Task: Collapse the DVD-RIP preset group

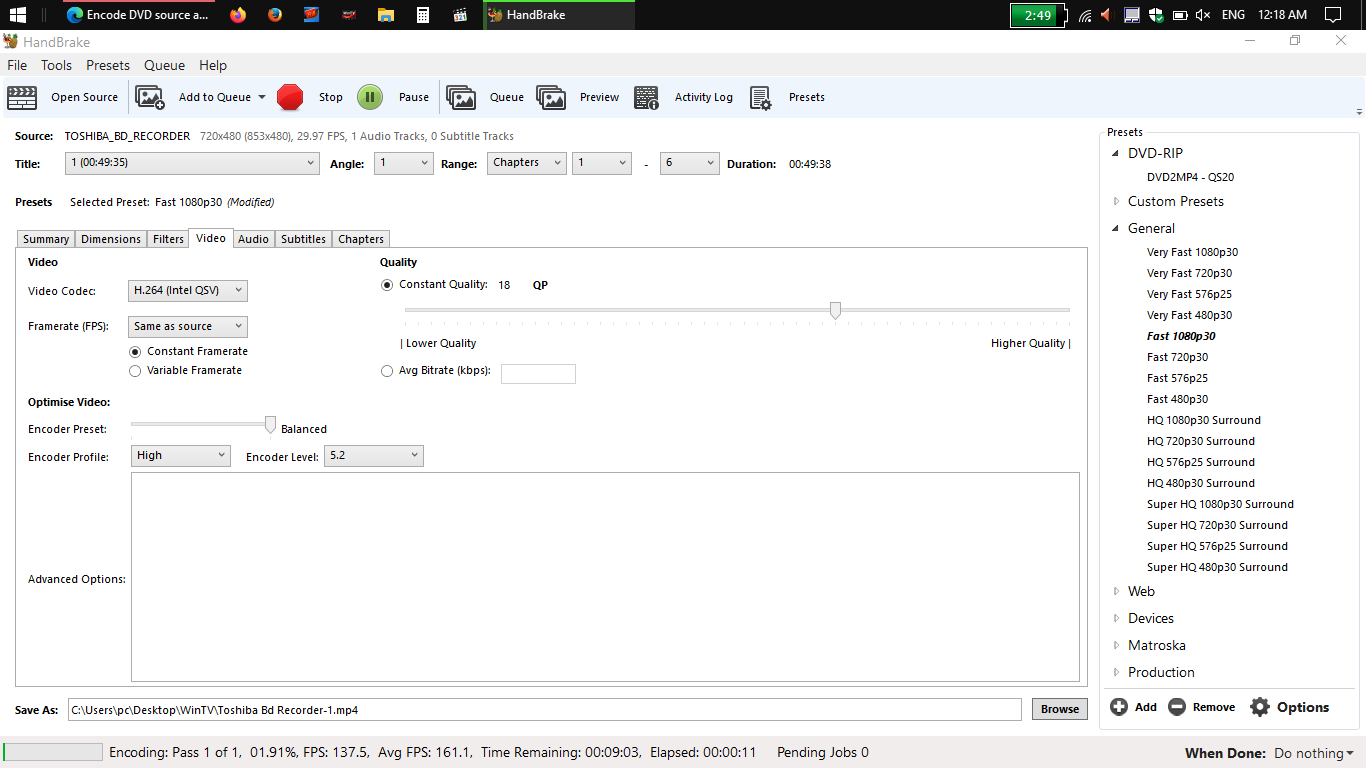Action: pyautogui.click(x=1116, y=154)
